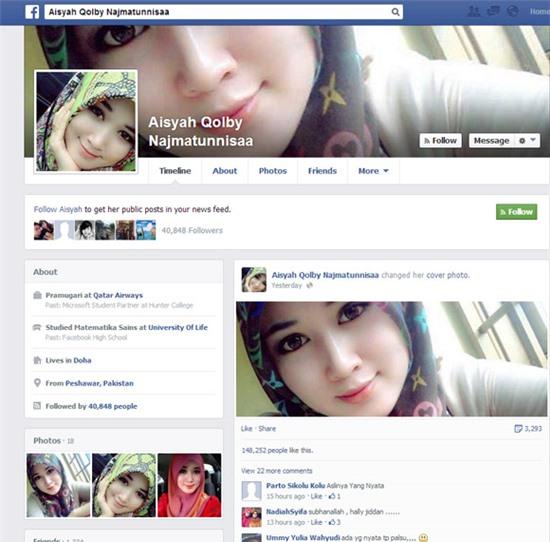Click Home in the top bar
This screenshot has height=542, width=550.
539,12
